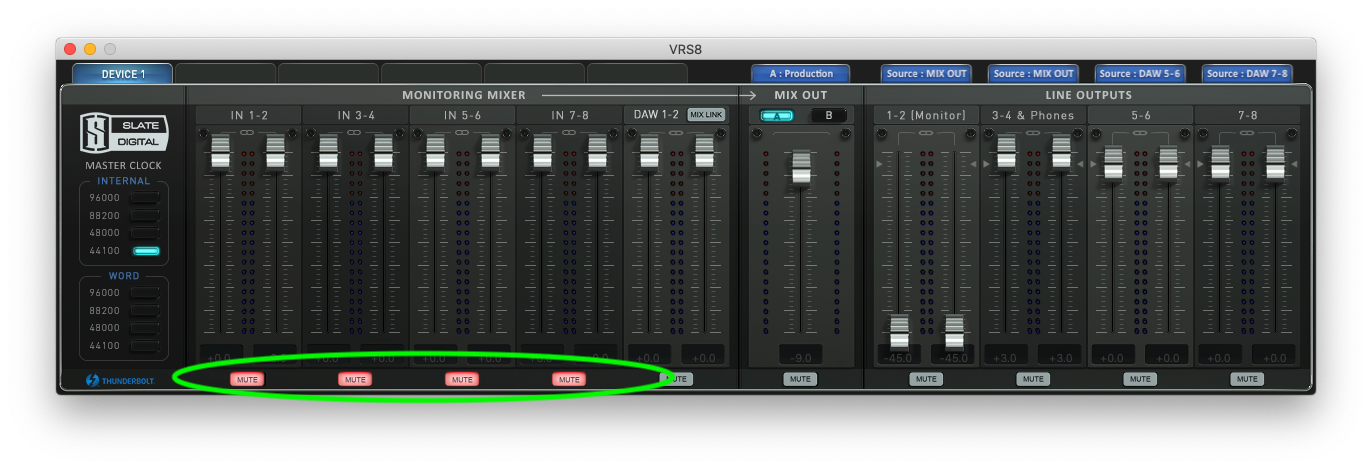This screenshot has width=1372, height=469.
Task: Click the left fader of 1-2 (Monitor)
Action: [899, 332]
